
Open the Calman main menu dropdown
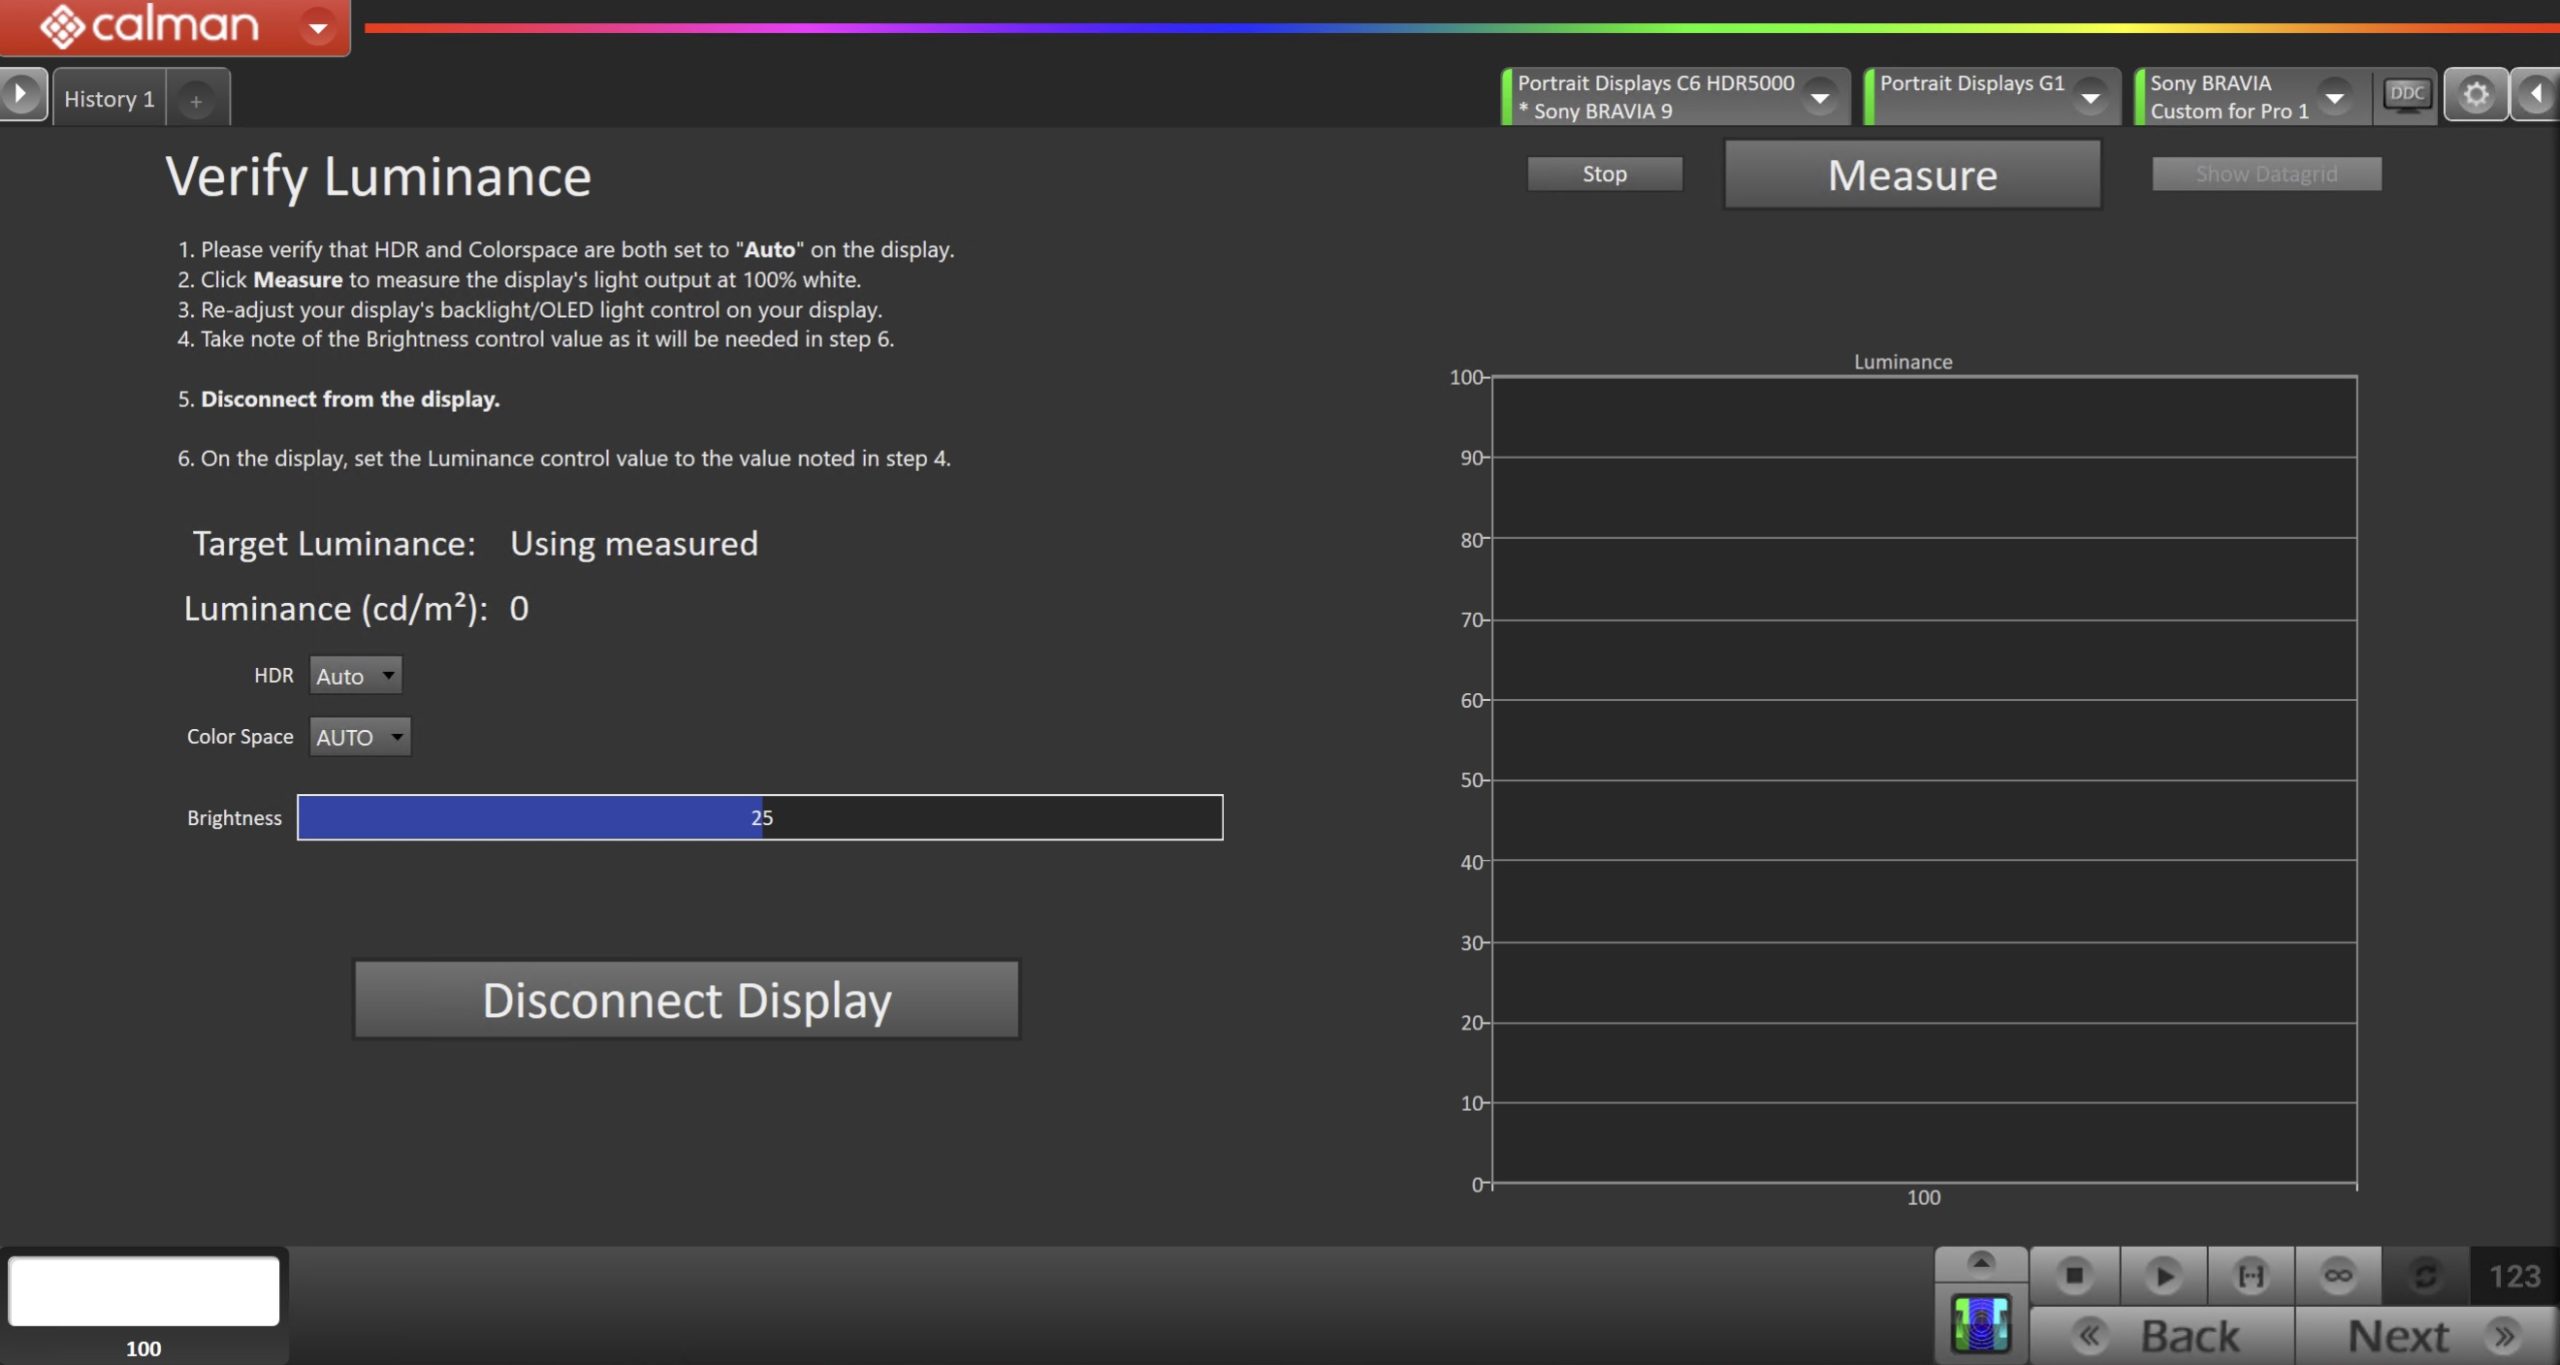point(318,27)
